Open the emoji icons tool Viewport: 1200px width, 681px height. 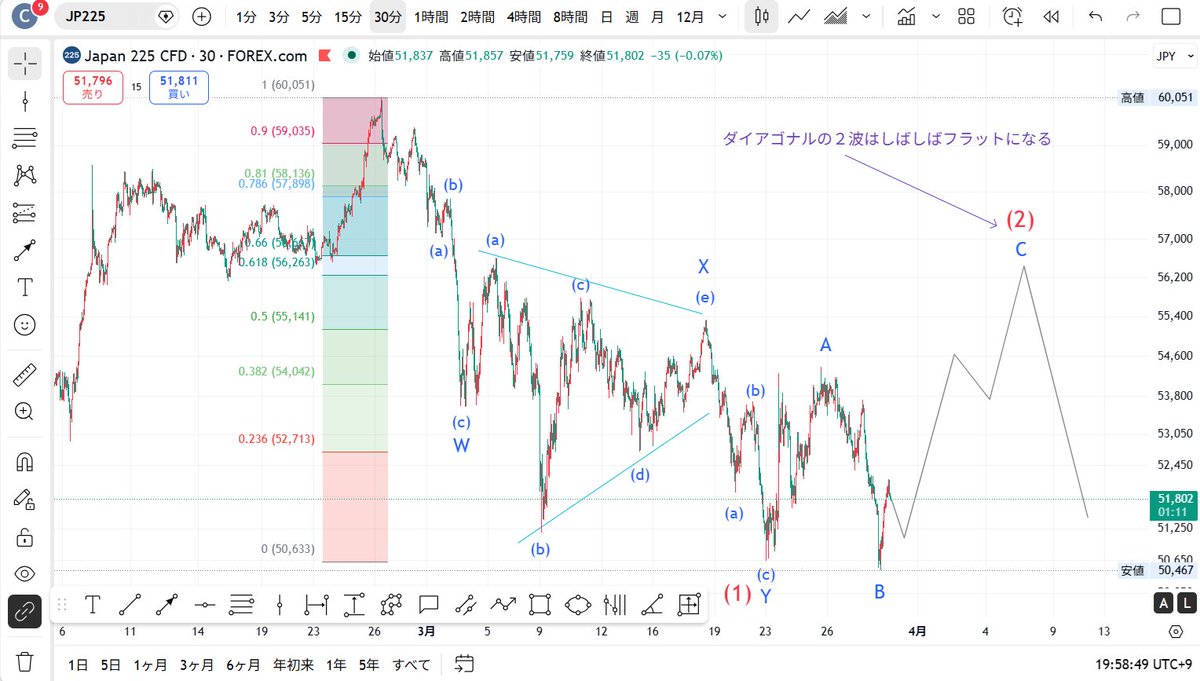coord(25,325)
